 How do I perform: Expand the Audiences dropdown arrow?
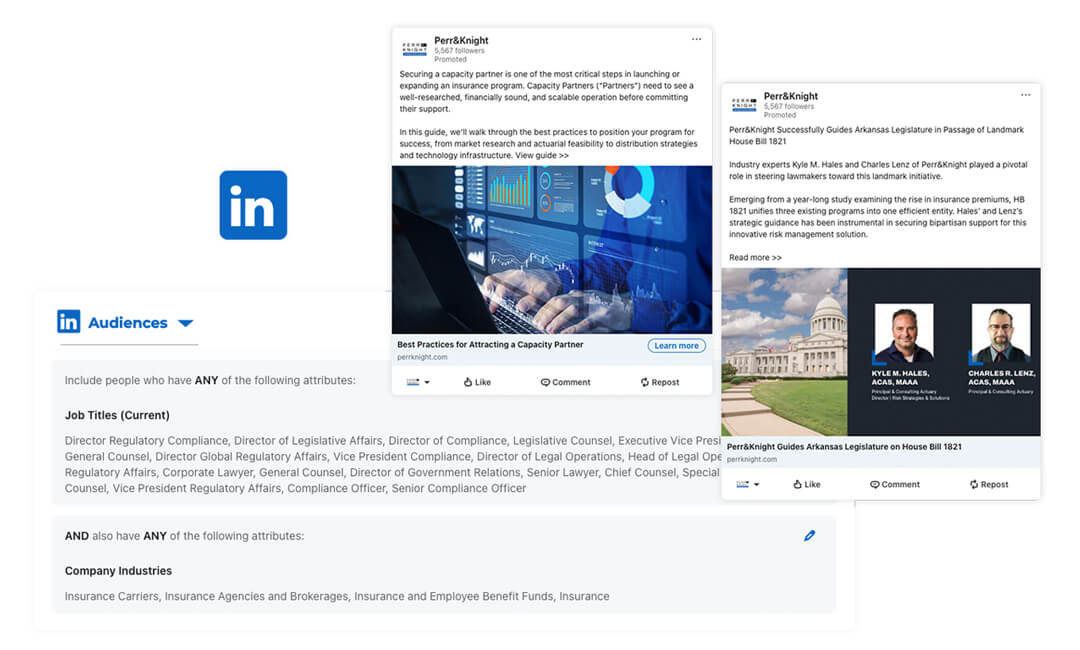pos(185,323)
